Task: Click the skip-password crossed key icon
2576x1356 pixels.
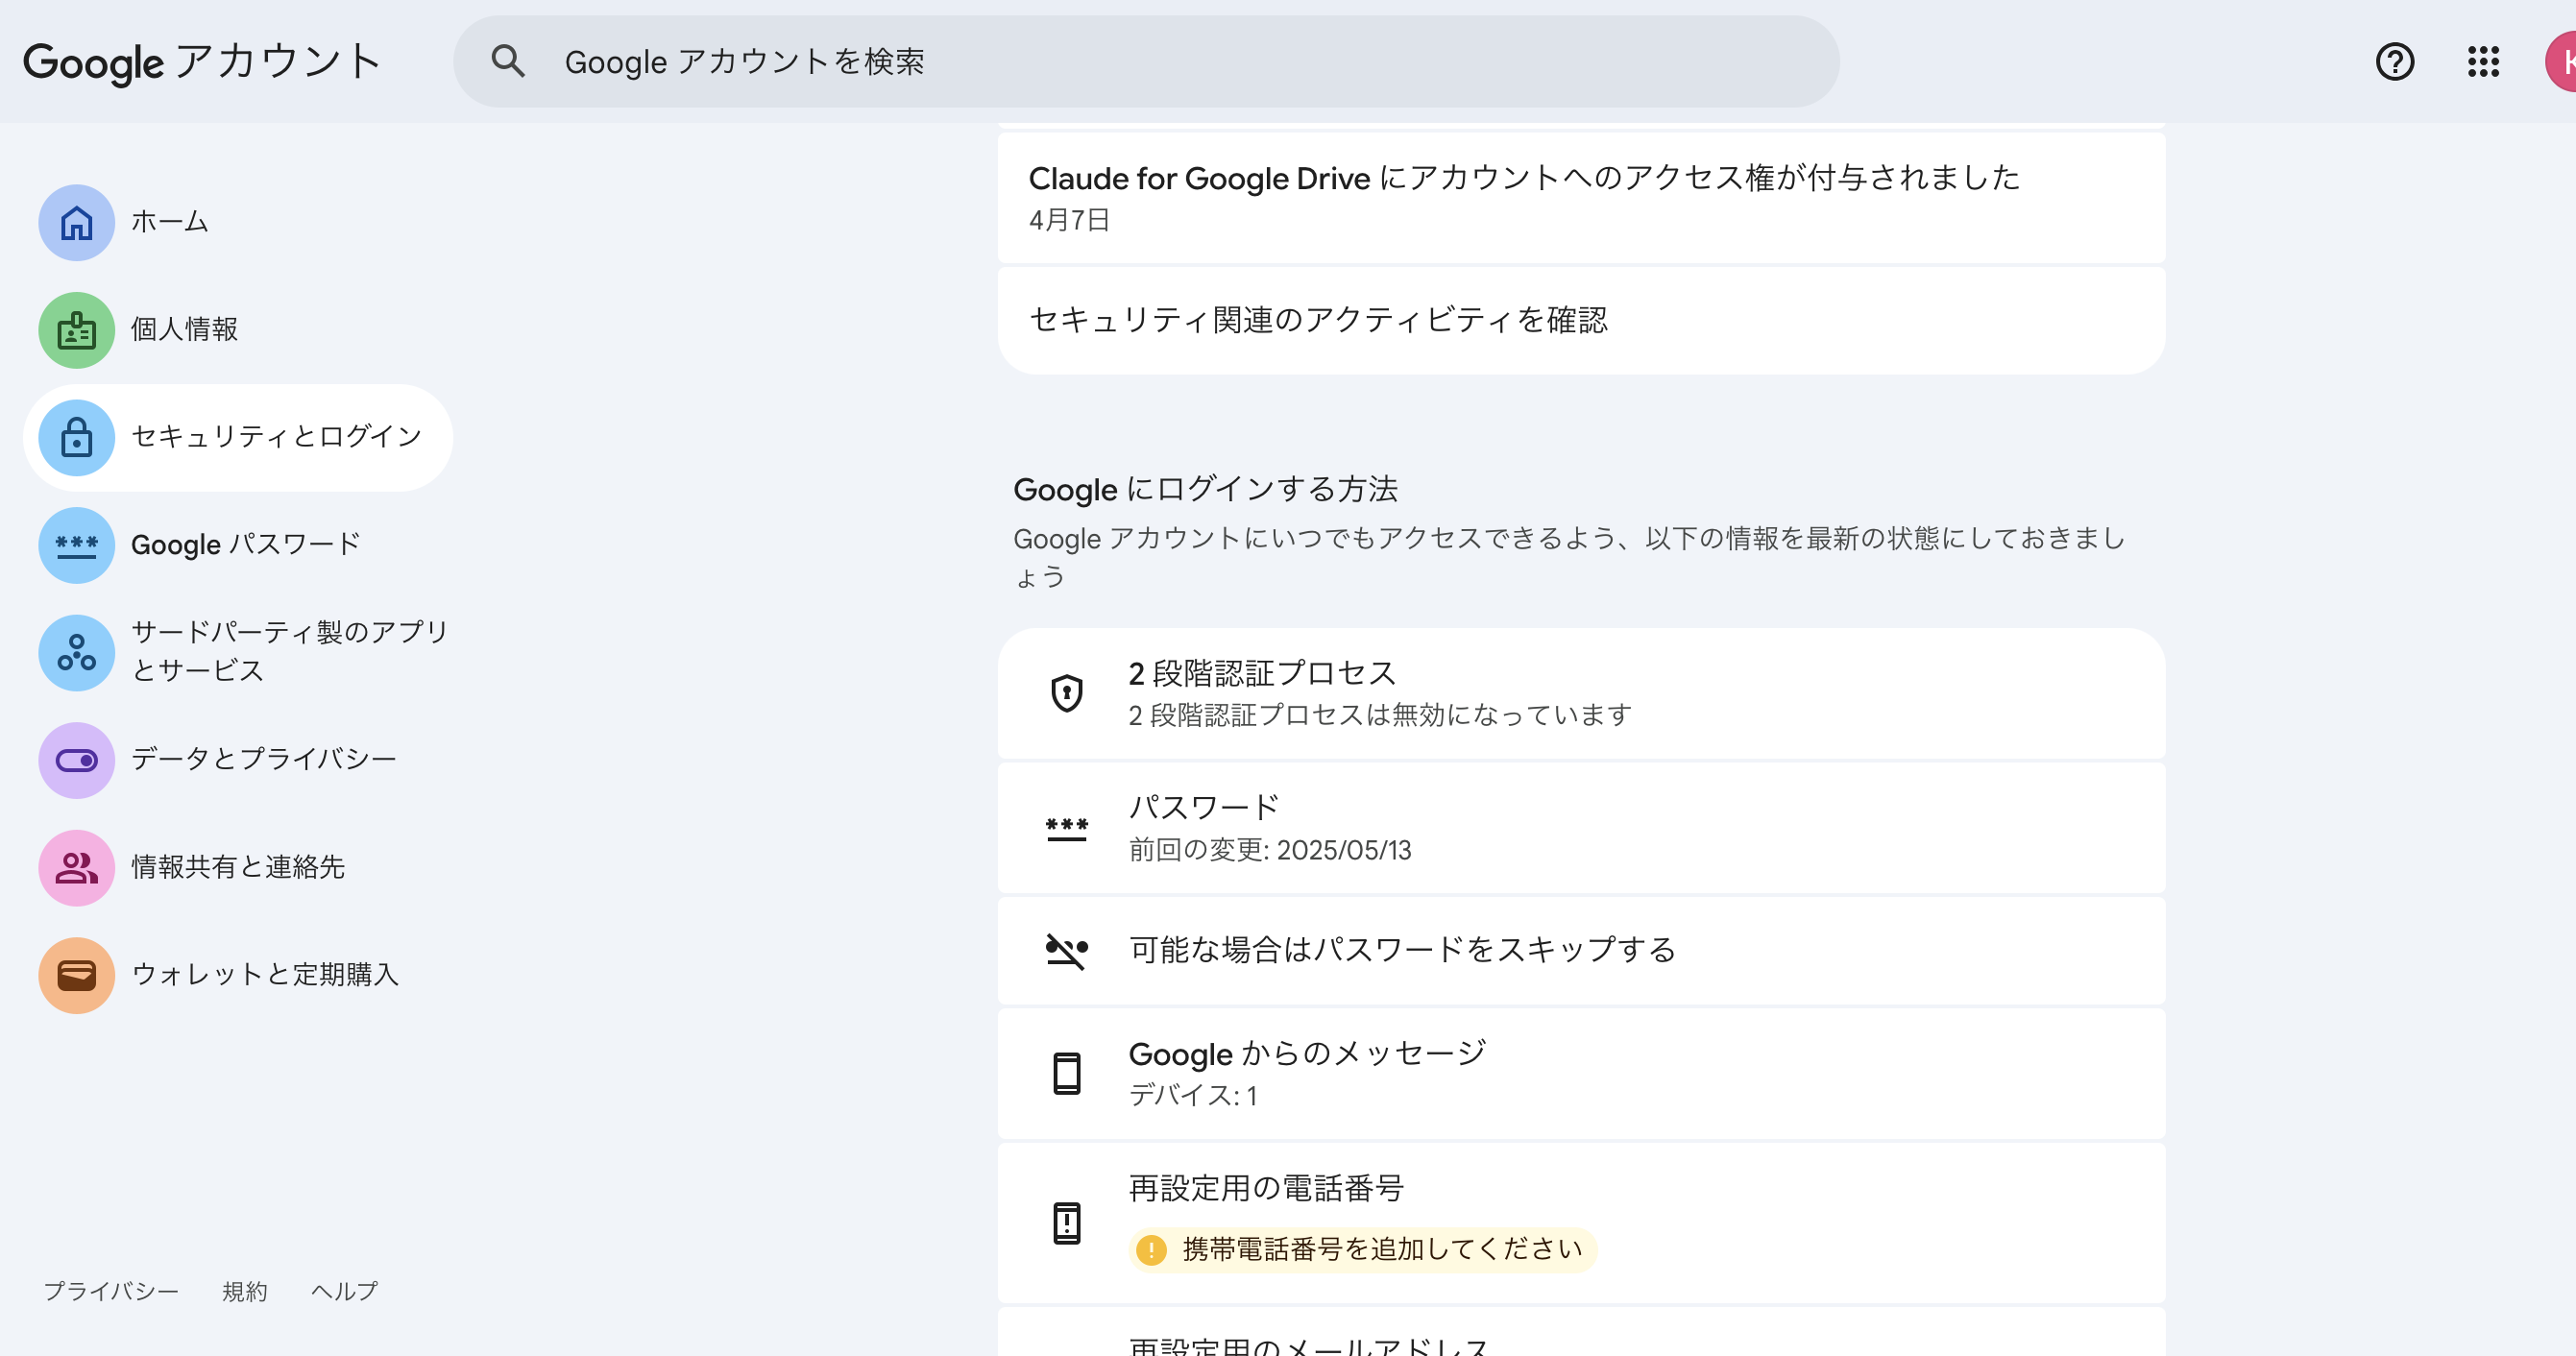Action: (1066, 950)
